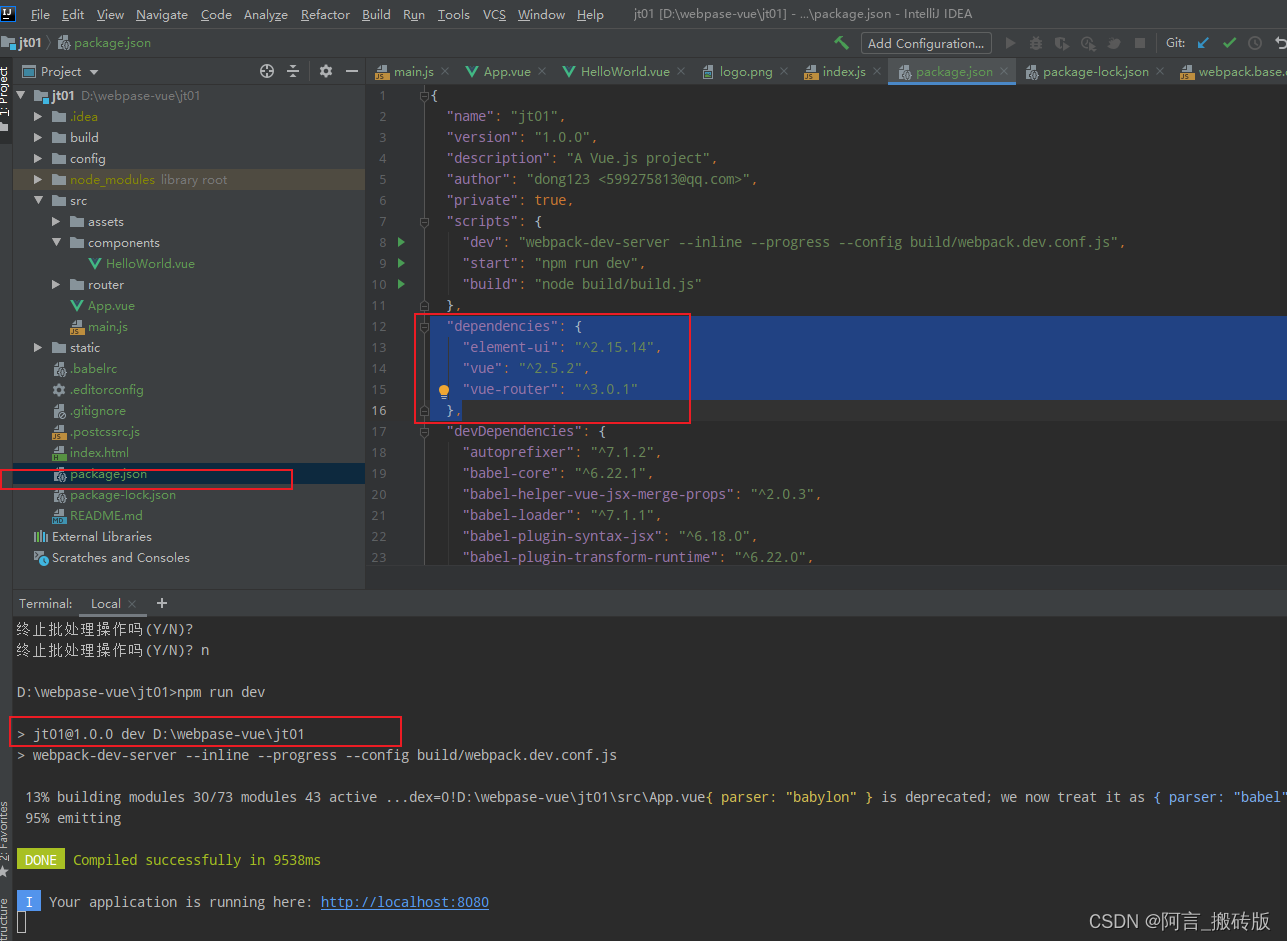Expand the static folder
The height and width of the screenshot is (941, 1287).
(x=38, y=347)
